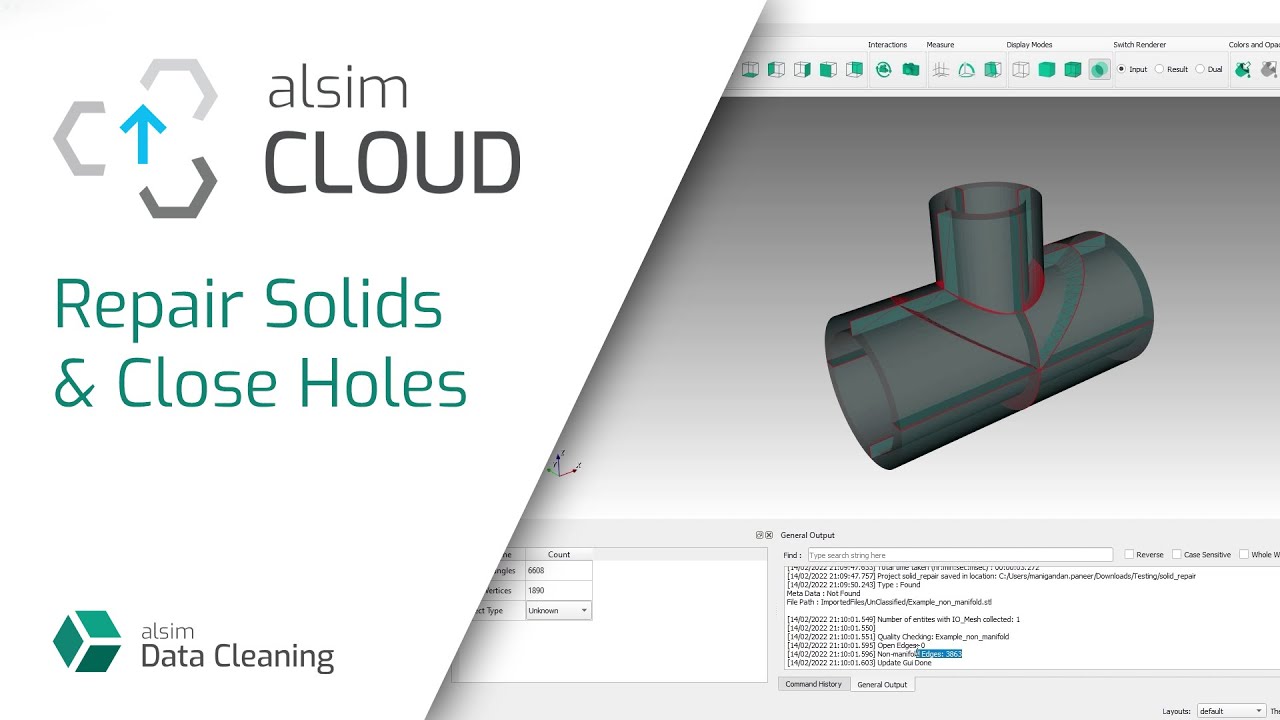
Task: Click the Quality Checking log line
Action: [x=898, y=636]
